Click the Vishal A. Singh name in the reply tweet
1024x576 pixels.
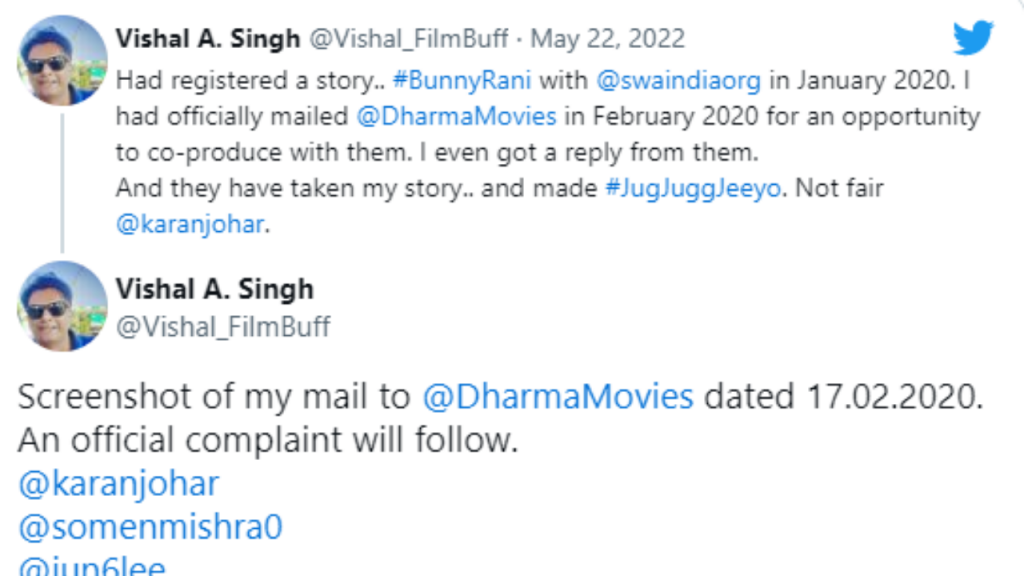point(215,289)
